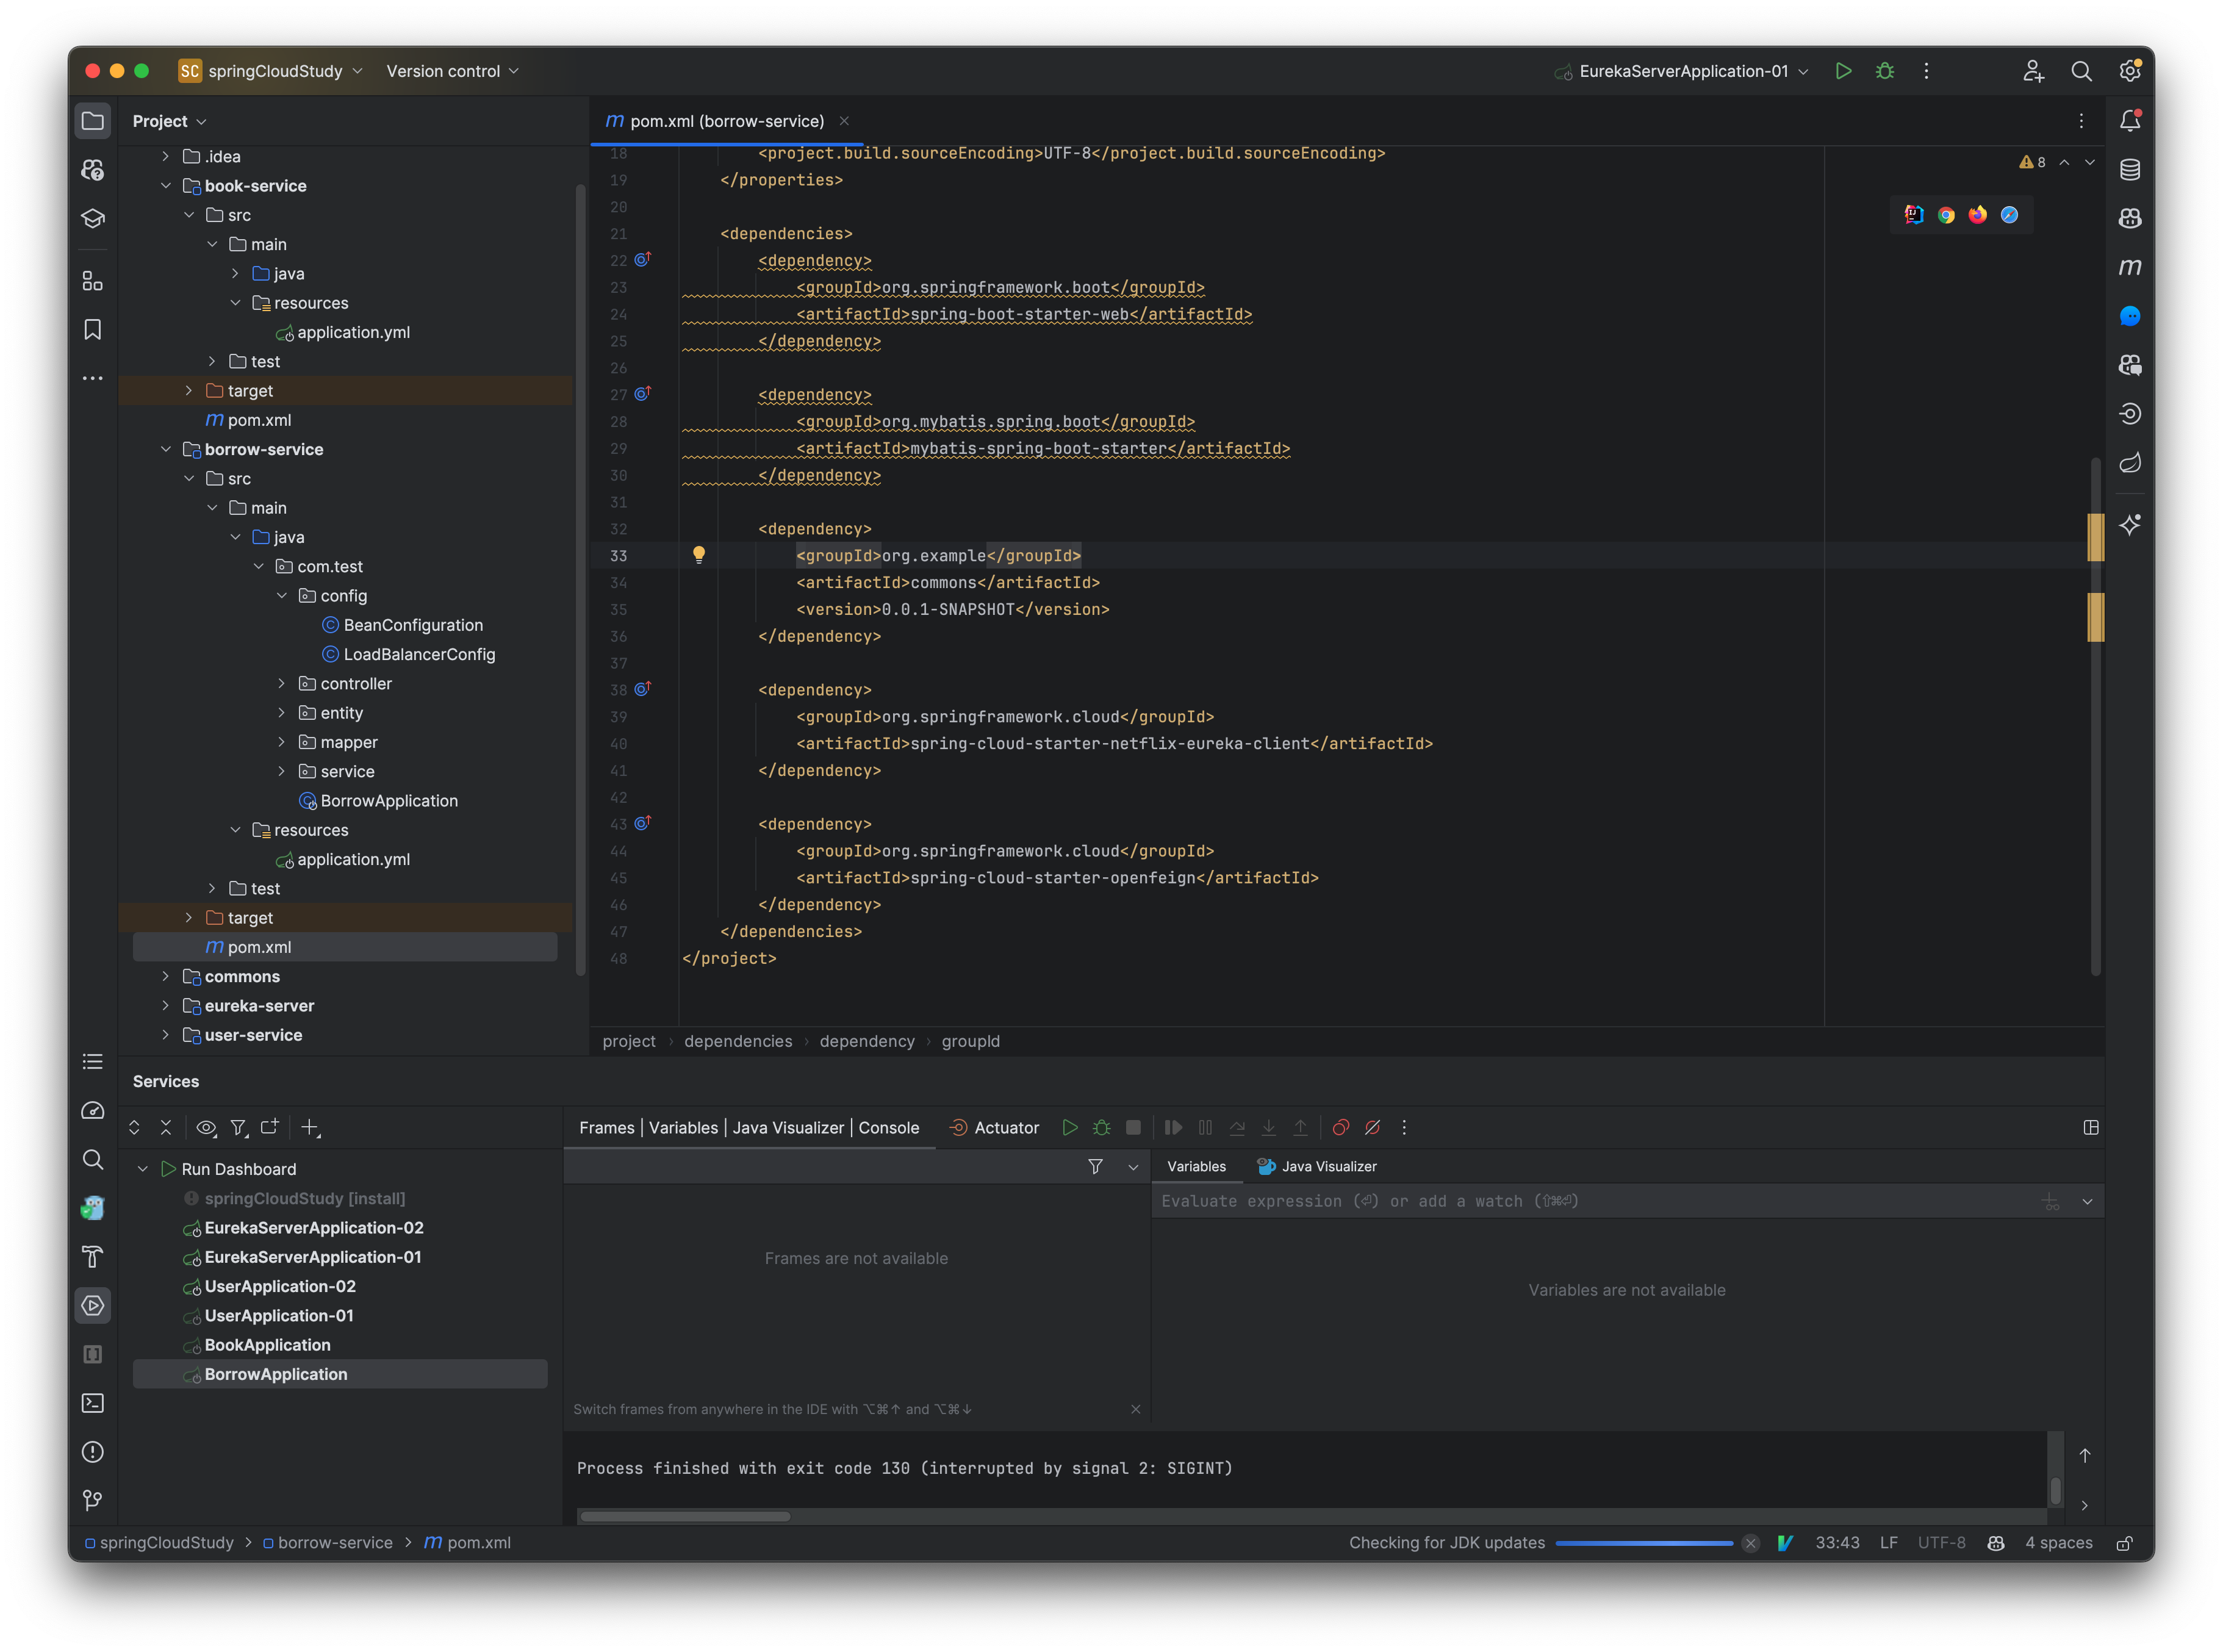Expand the commons project folder
The width and height of the screenshot is (2223, 1652).
click(x=166, y=976)
